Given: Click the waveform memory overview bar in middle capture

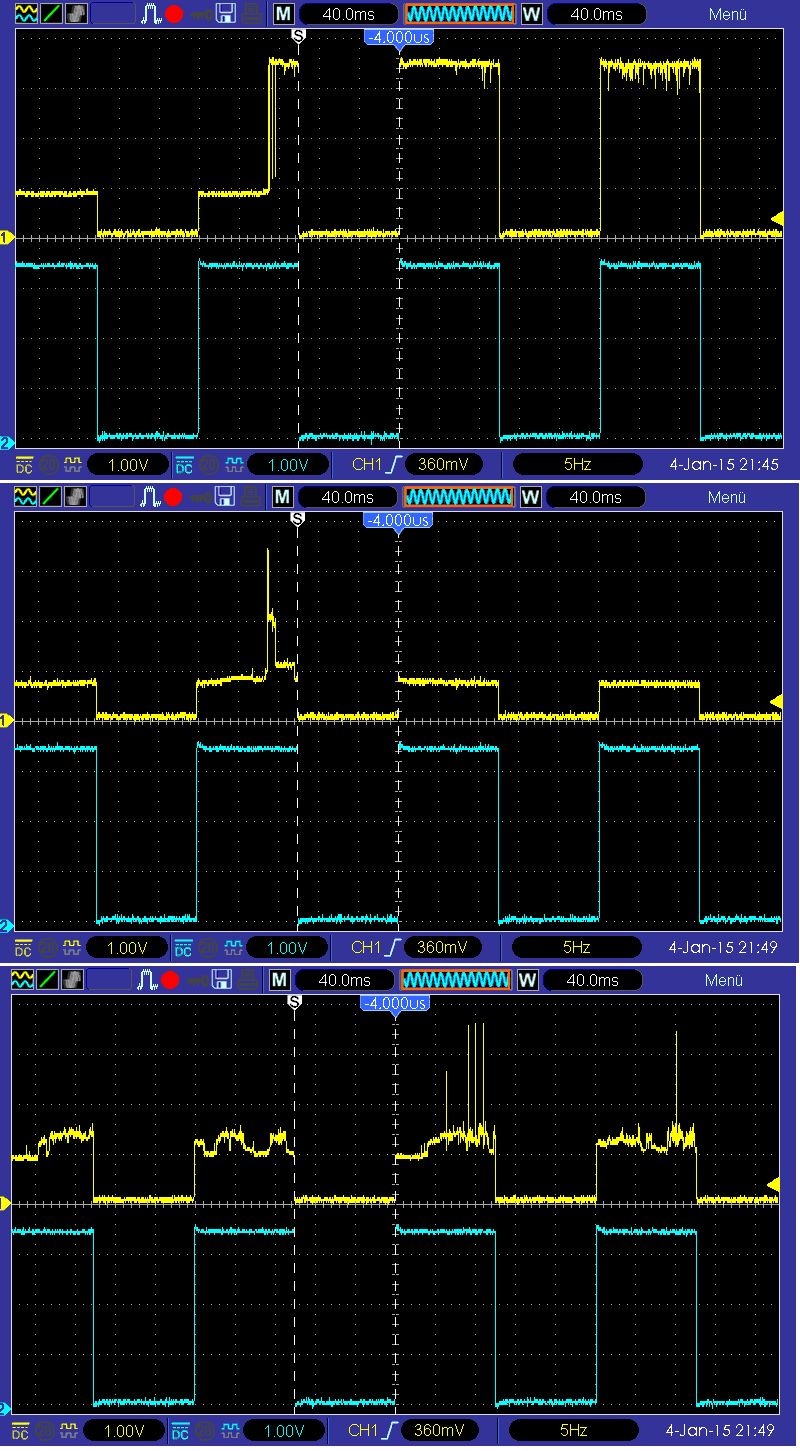Looking at the screenshot, I should pyautogui.click(x=459, y=497).
